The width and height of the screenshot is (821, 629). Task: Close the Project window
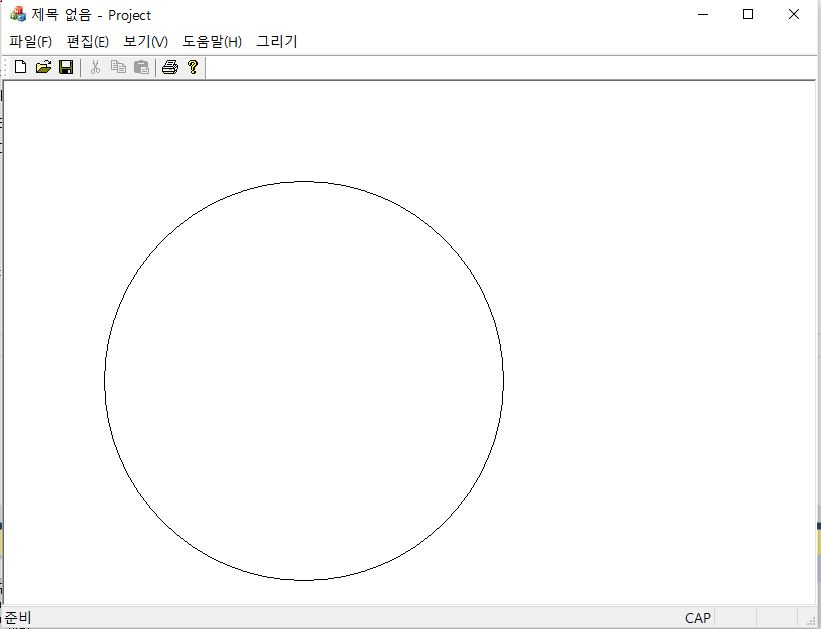(794, 15)
